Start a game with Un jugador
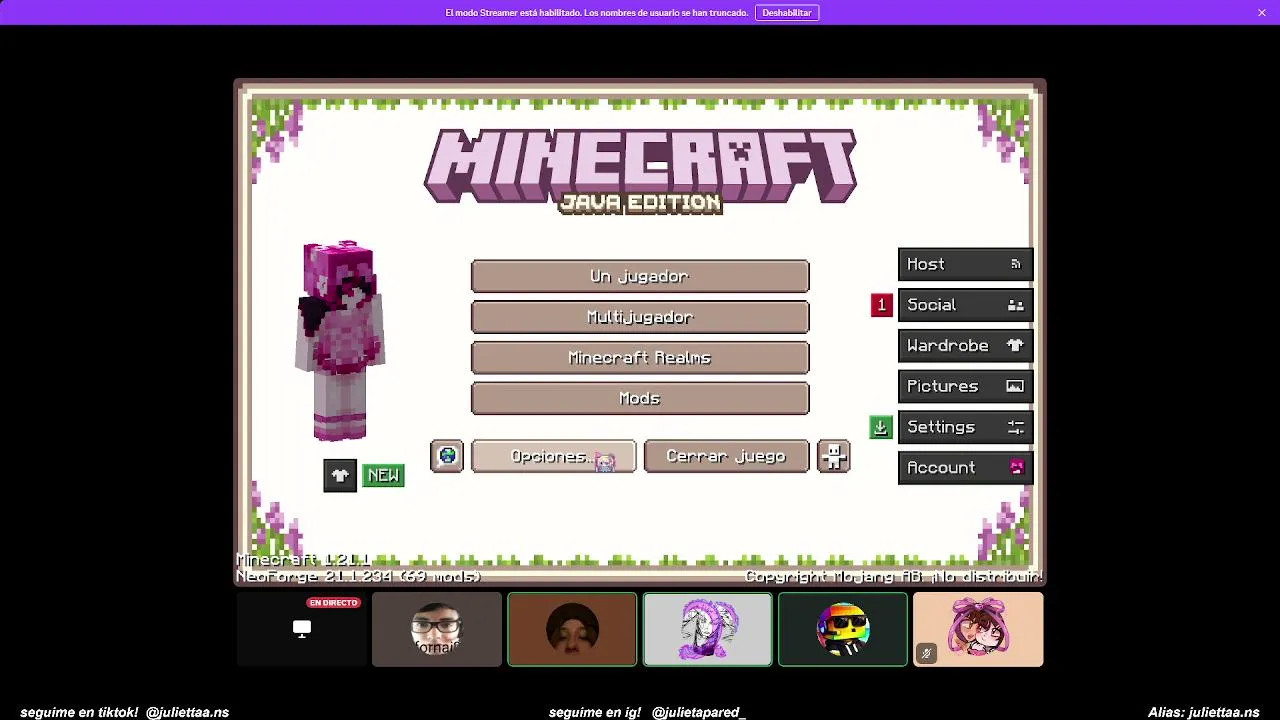The width and height of the screenshot is (1280, 720). (x=640, y=276)
